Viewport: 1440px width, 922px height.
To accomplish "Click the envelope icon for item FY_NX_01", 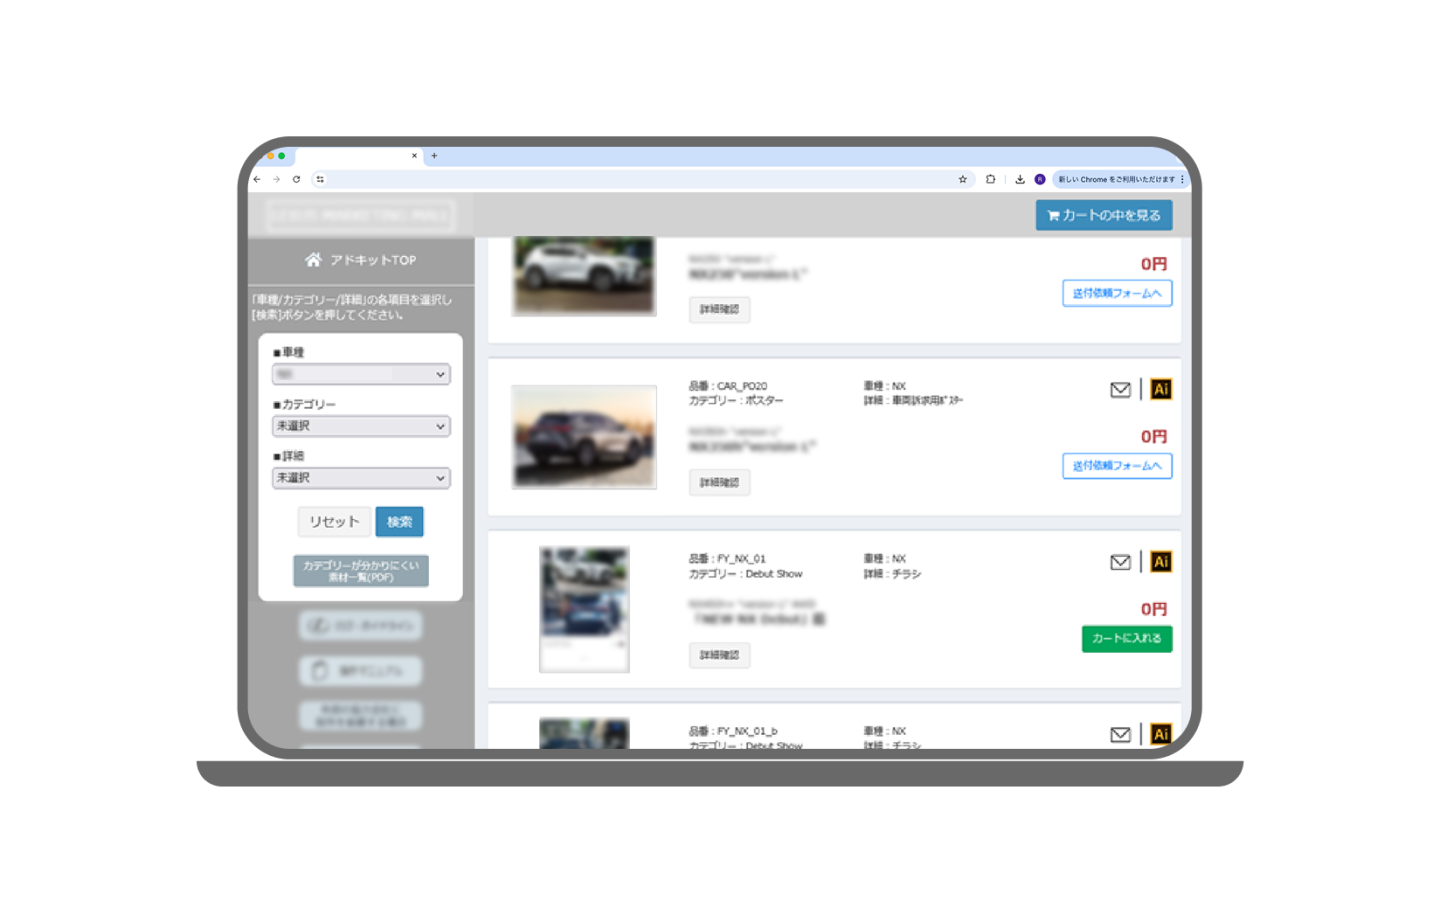I will point(1120,563).
